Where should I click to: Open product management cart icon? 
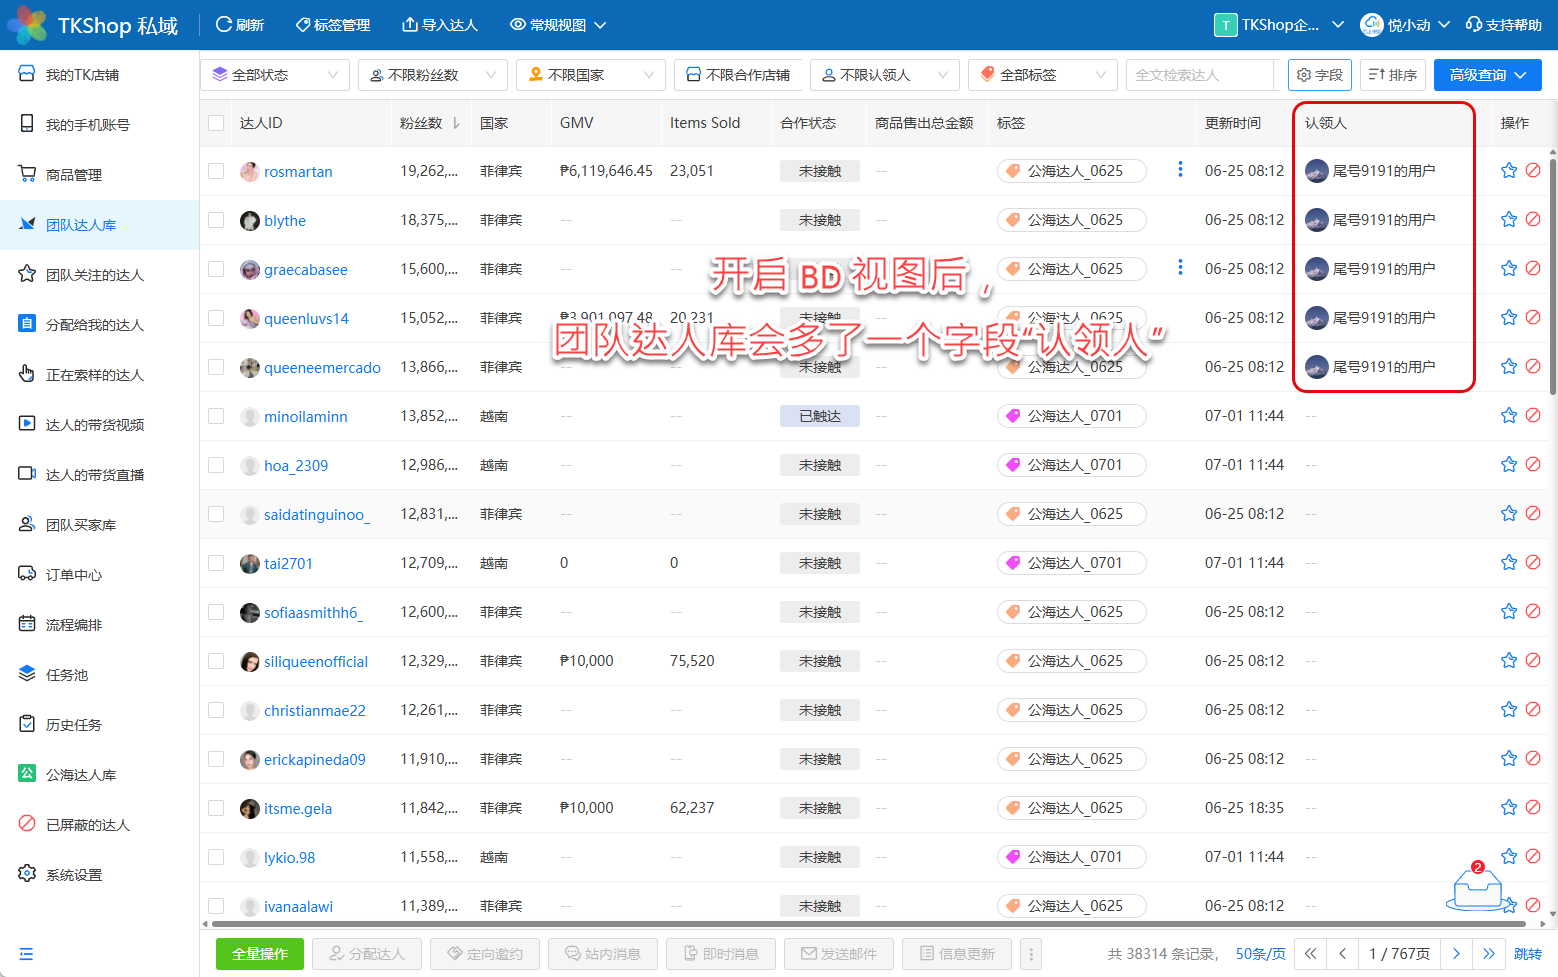27,174
